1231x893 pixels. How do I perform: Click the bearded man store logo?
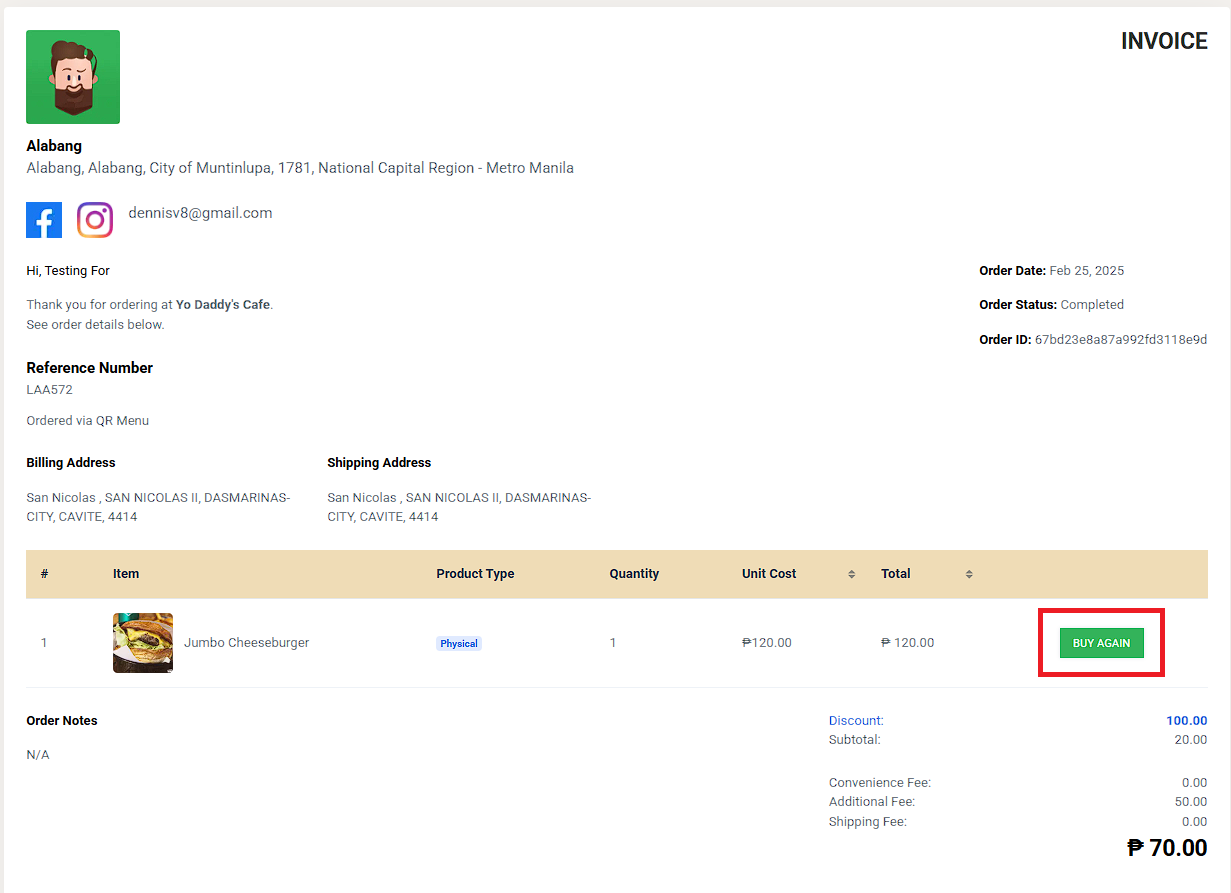[x=73, y=77]
